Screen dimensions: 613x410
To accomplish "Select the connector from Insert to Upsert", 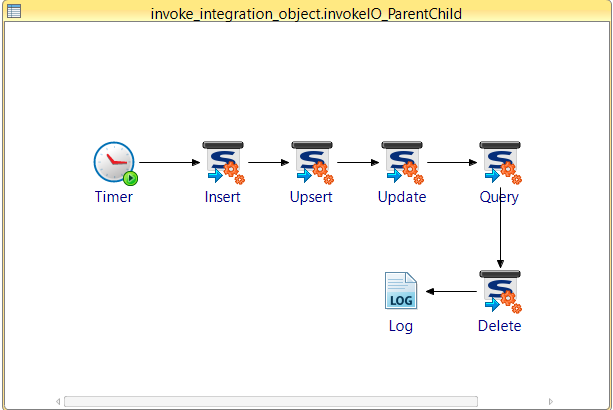I will [269, 162].
